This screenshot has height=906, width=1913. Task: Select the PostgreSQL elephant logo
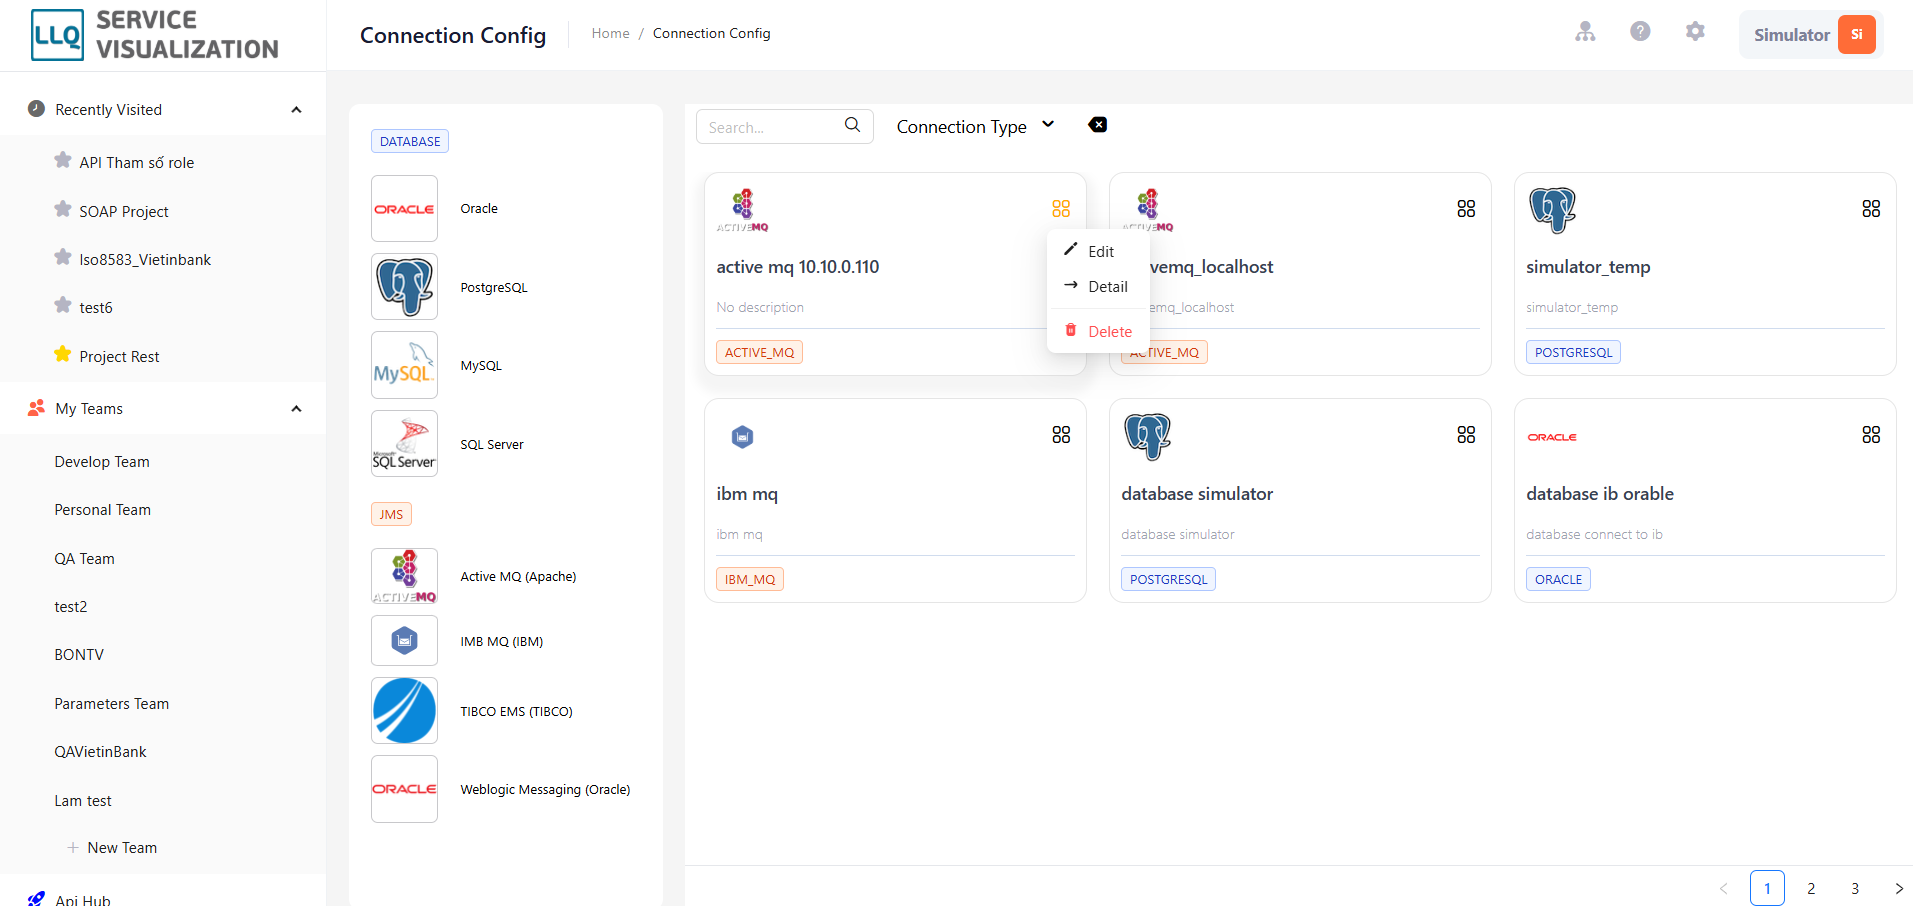point(404,287)
